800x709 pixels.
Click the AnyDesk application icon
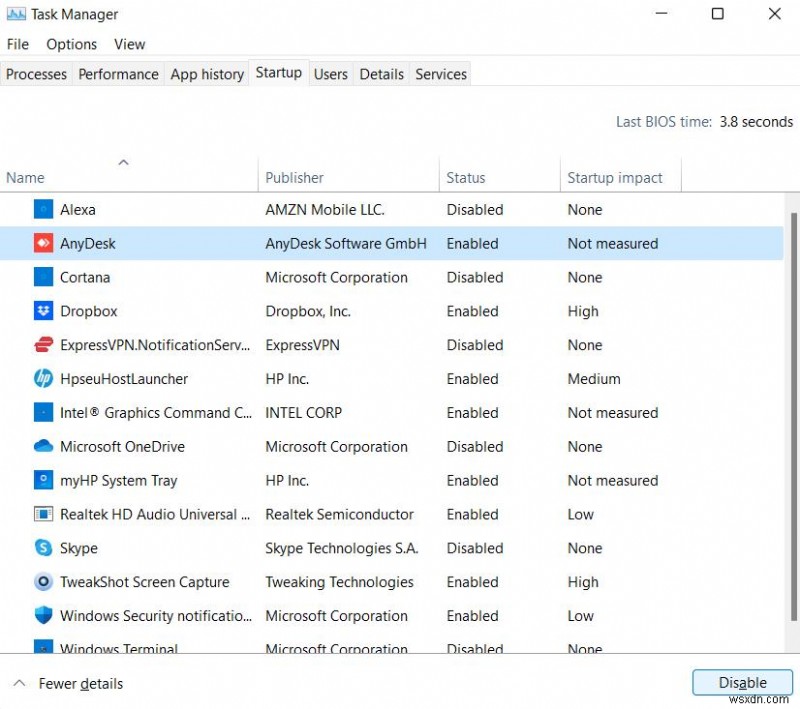(43, 243)
